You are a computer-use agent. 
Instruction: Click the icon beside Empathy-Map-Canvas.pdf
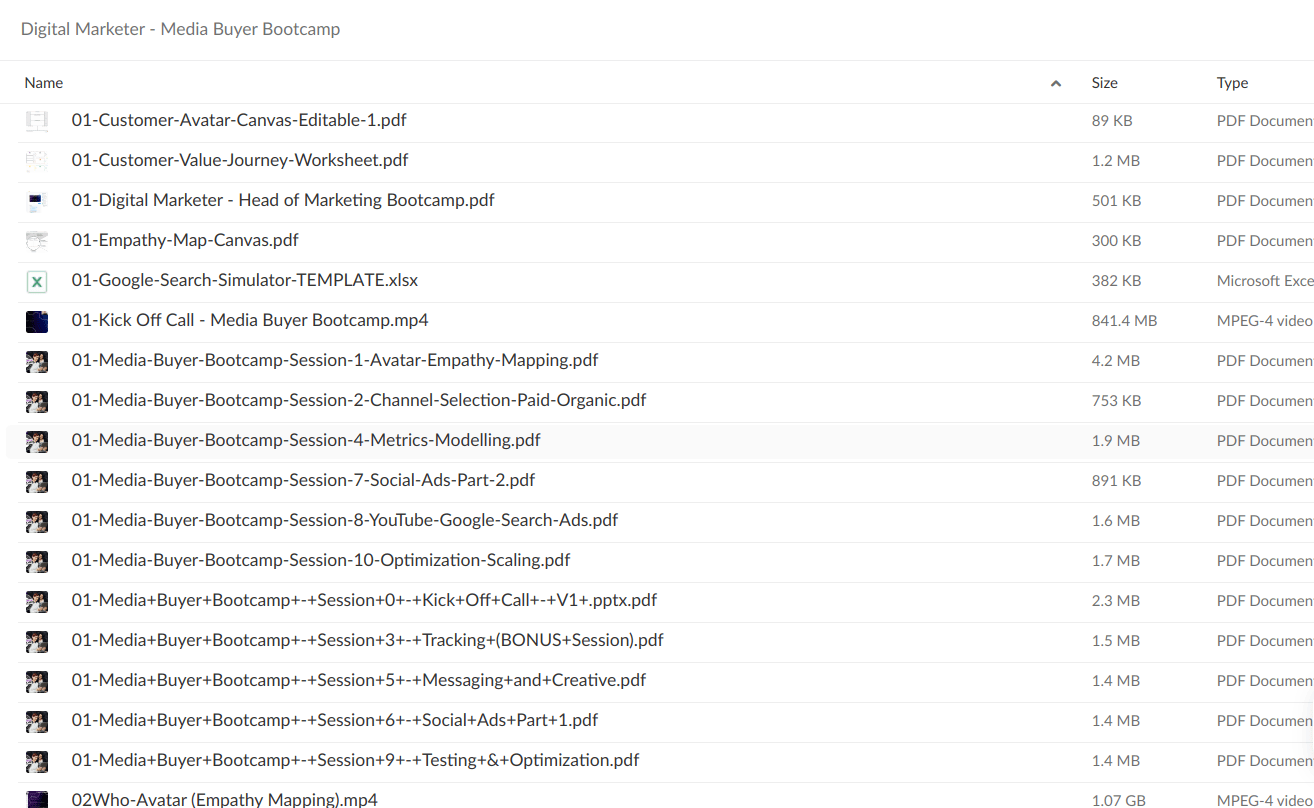pyautogui.click(x=37, y=241)
